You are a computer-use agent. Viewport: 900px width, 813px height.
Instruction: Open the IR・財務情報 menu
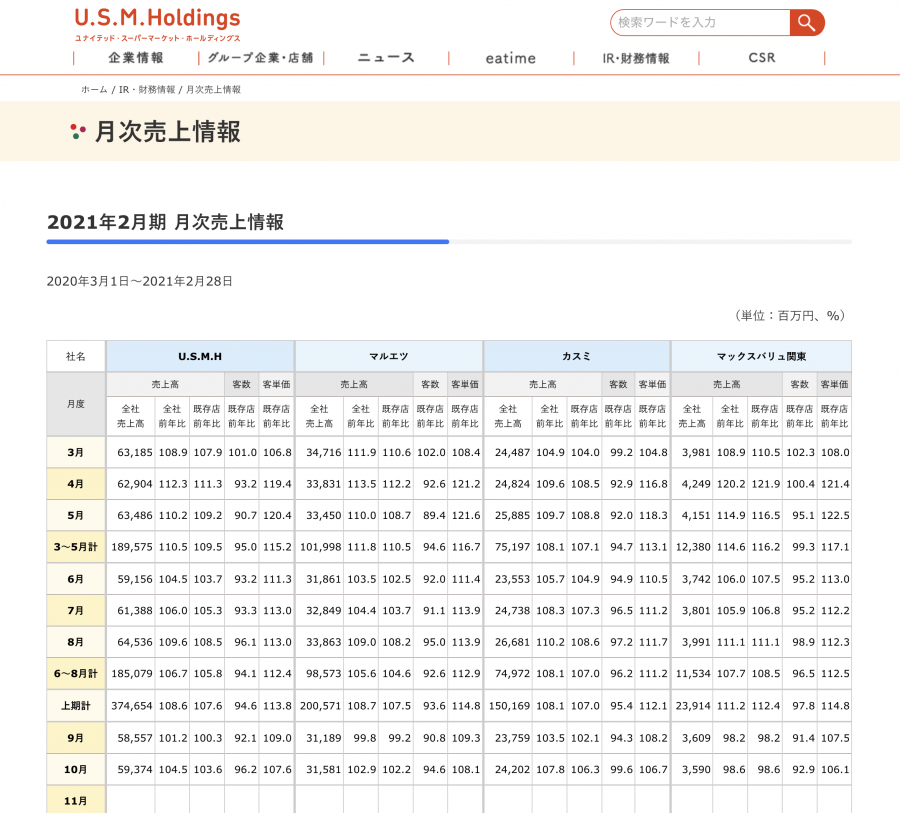(x=636, y=58)
